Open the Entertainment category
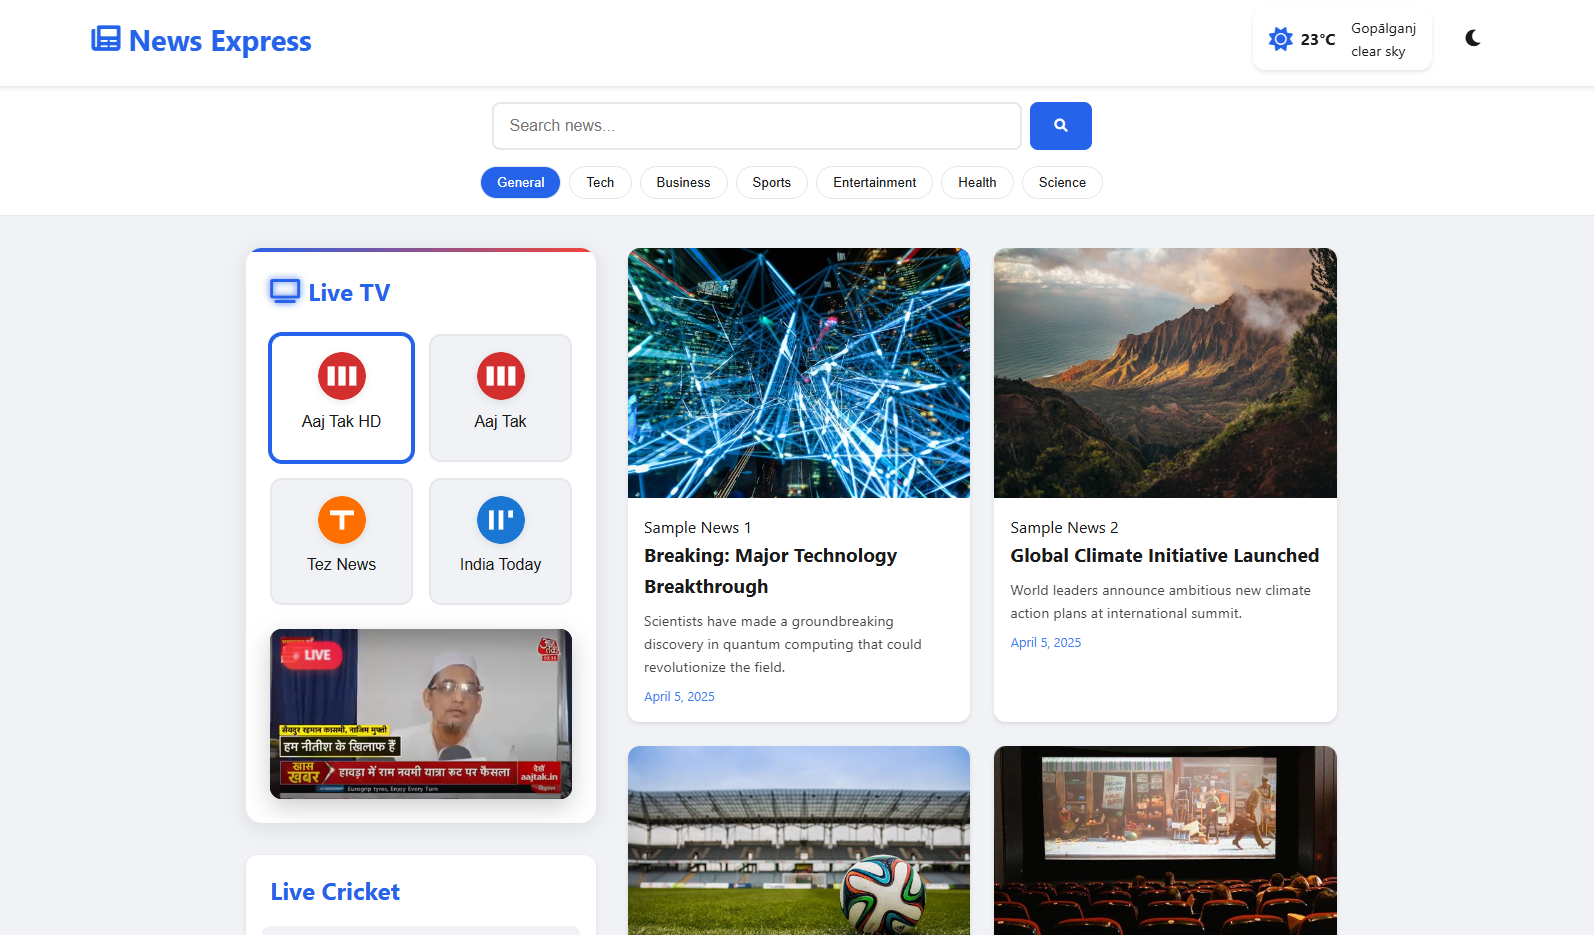Image resolution: width=1594 pixels, height=935 pixels. click(x=874, y=183)
